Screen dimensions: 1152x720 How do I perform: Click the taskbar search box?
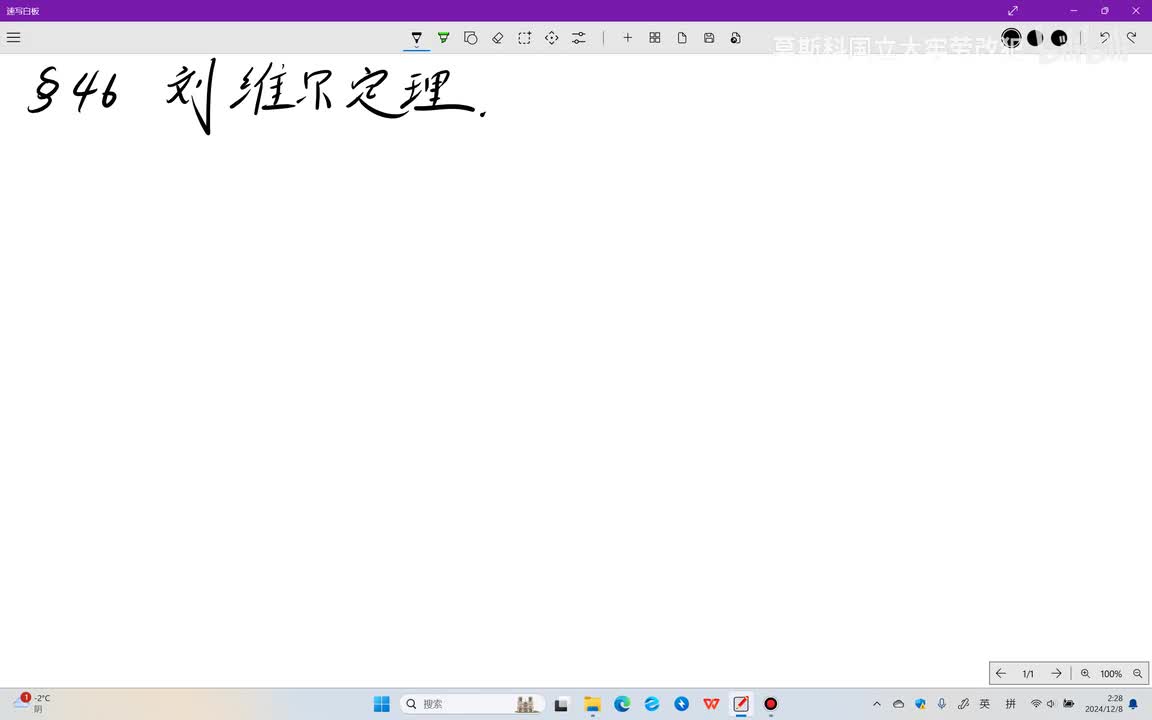coord(472,704)
